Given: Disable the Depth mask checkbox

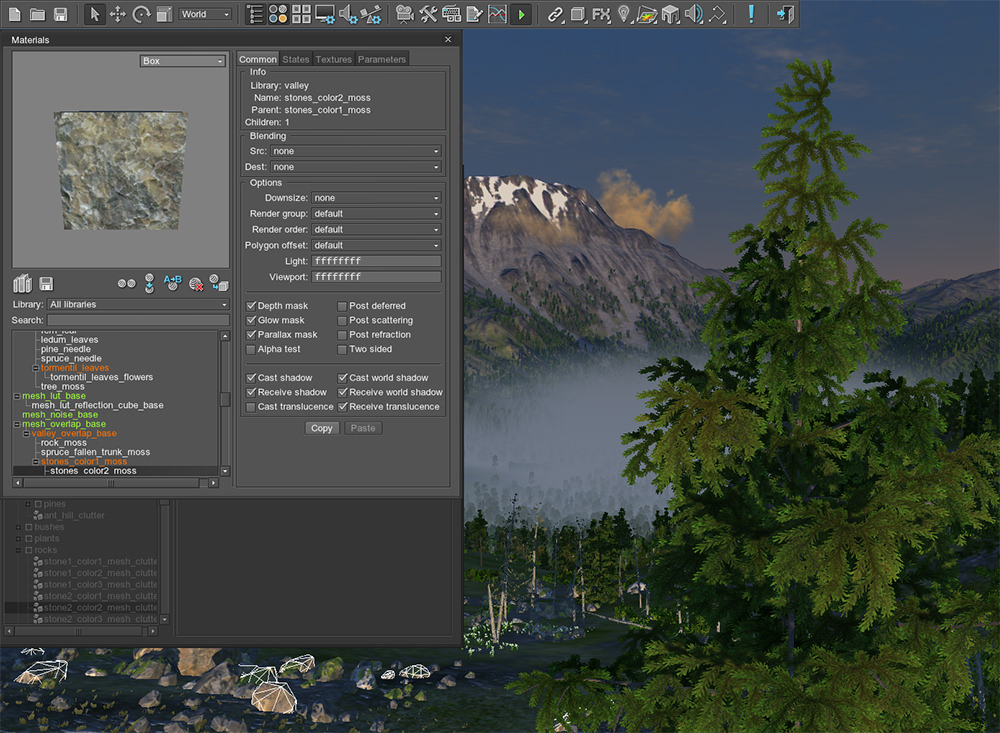Looking at the screenshot, I should tap(251, 306).
